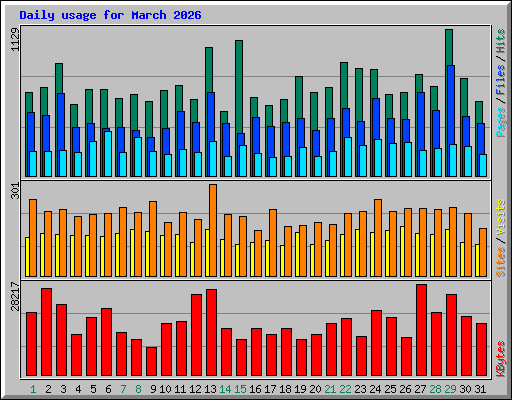The height and width of the screenshot is (400, 512).
Task: Click day 19 on the x-axis
Action: [300, 389]
